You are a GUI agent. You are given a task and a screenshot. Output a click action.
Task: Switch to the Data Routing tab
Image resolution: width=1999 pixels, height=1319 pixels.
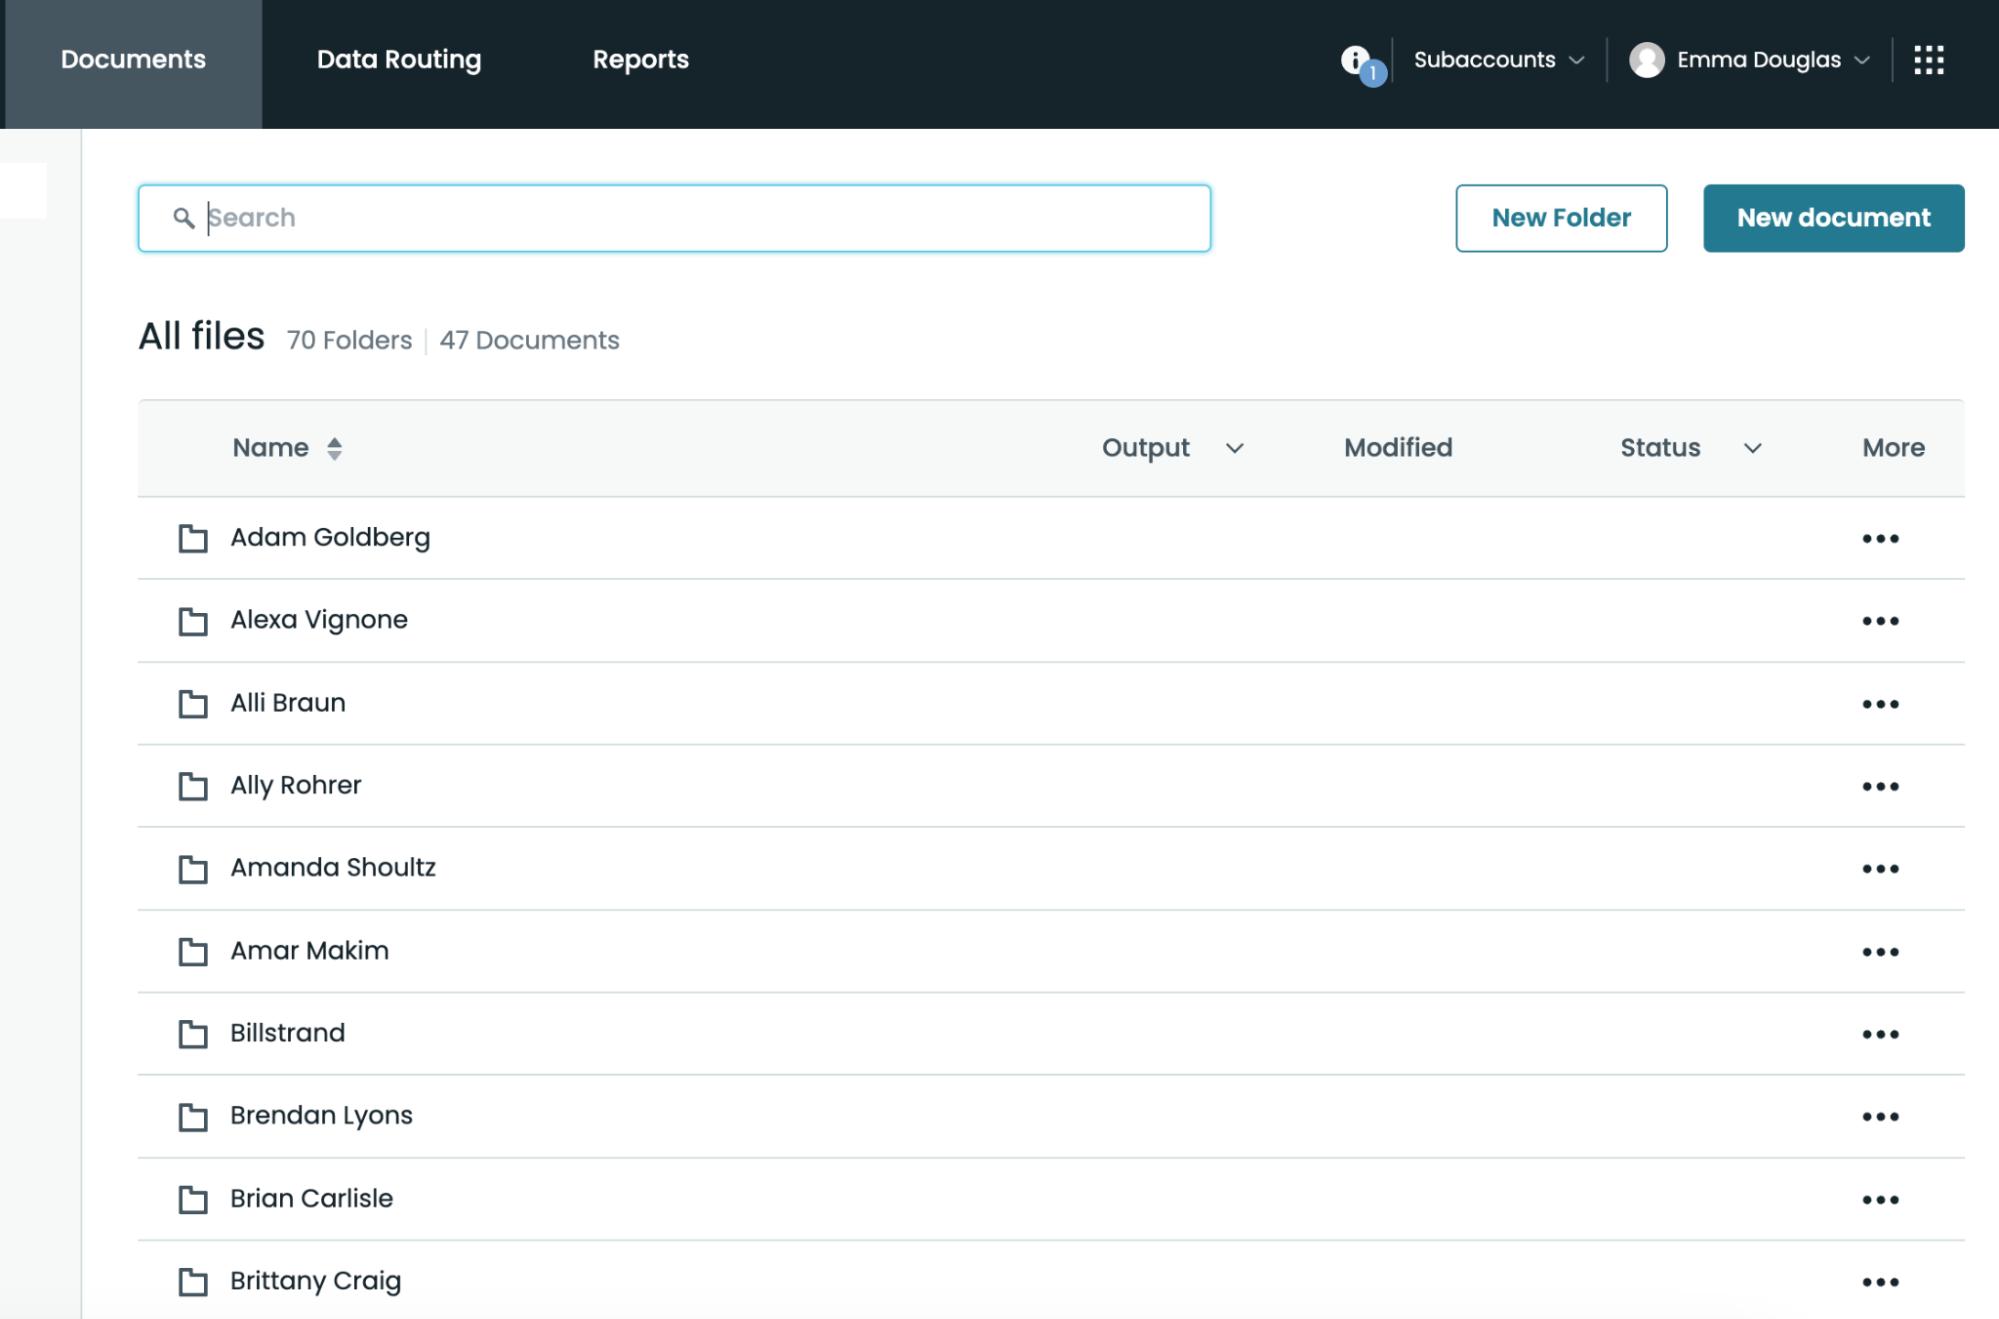(399, 60)
